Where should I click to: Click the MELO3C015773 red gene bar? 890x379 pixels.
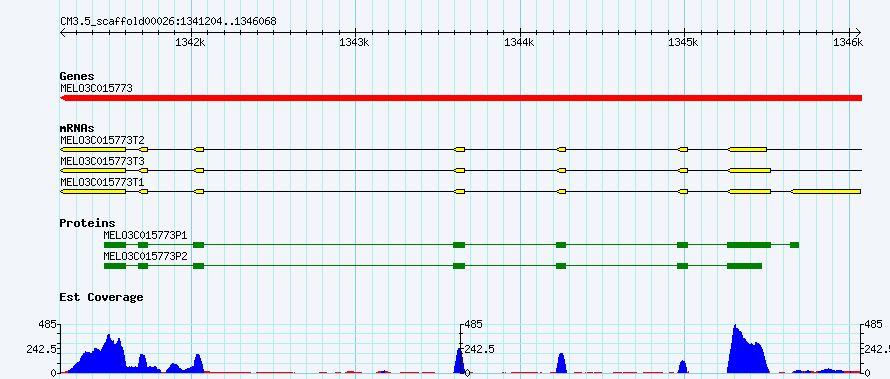point(461,98)
